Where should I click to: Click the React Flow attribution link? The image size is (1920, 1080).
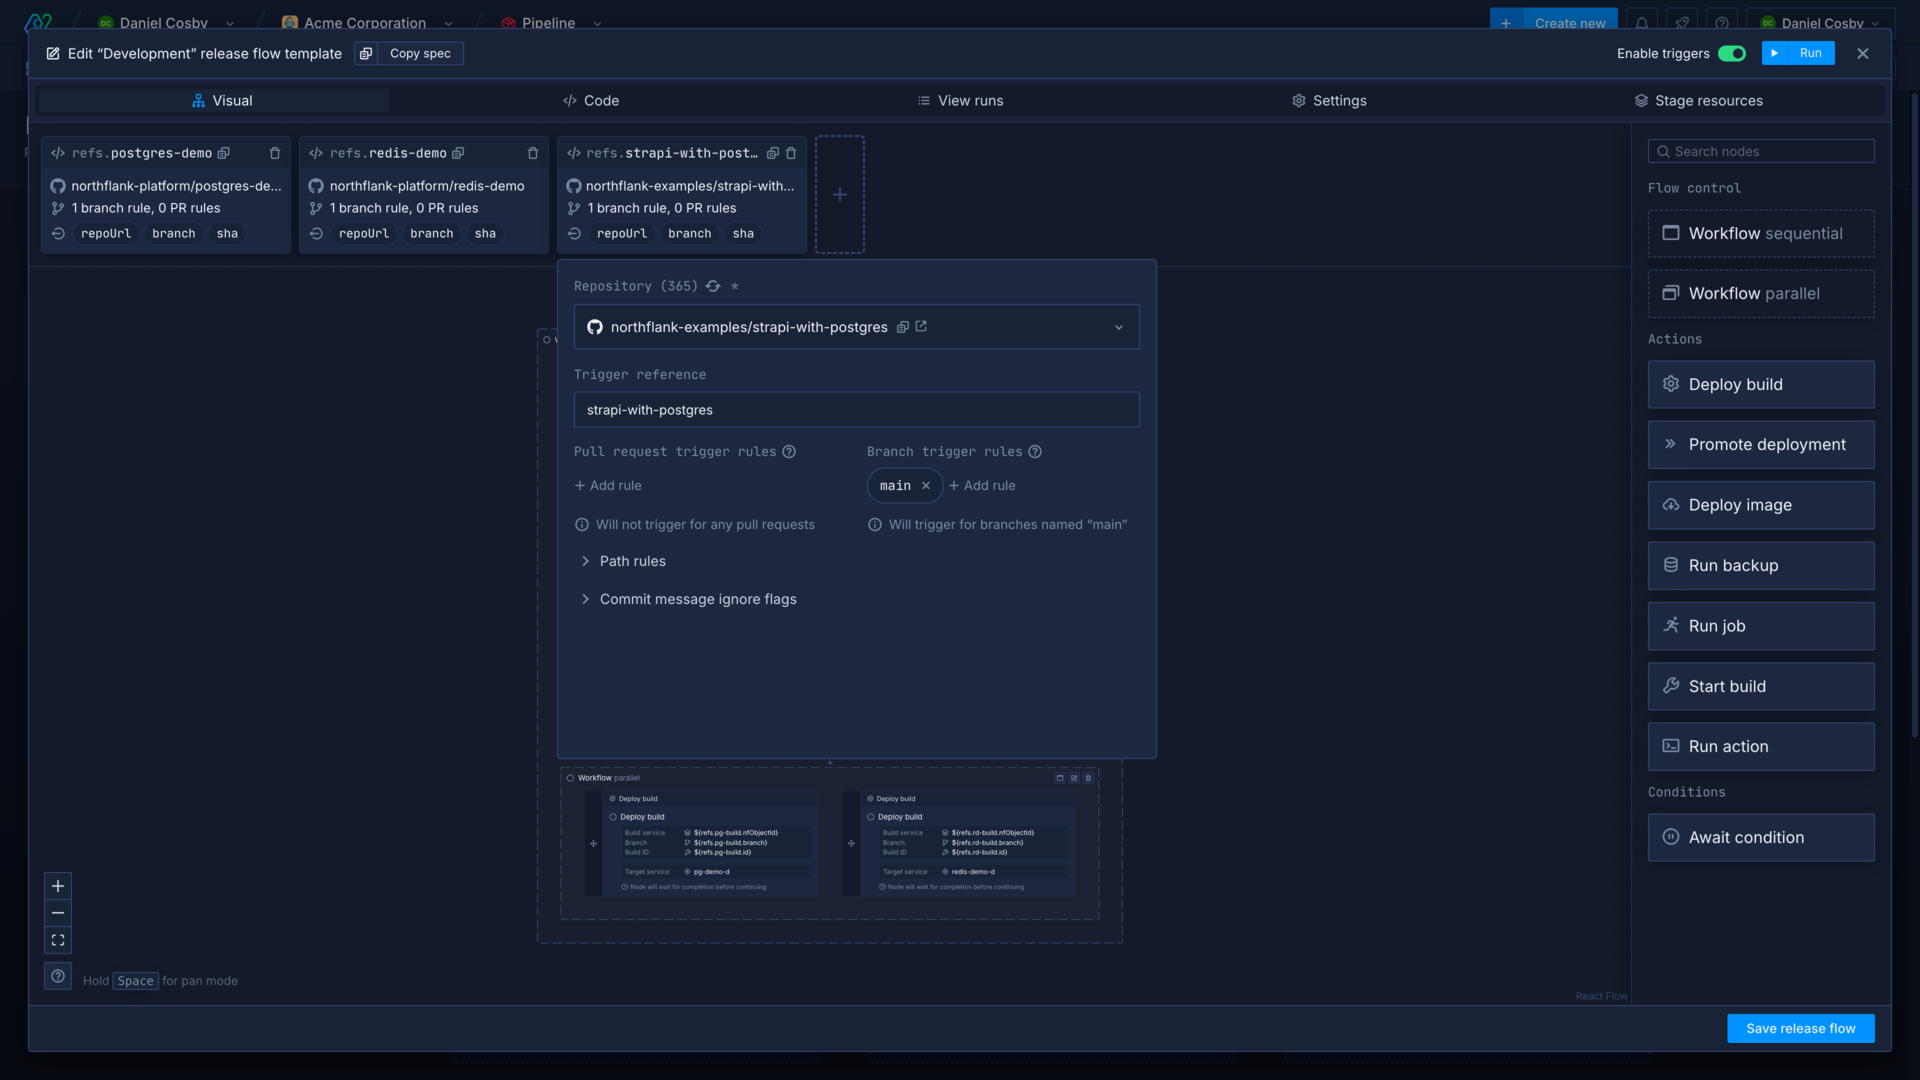pos(1601,996)
